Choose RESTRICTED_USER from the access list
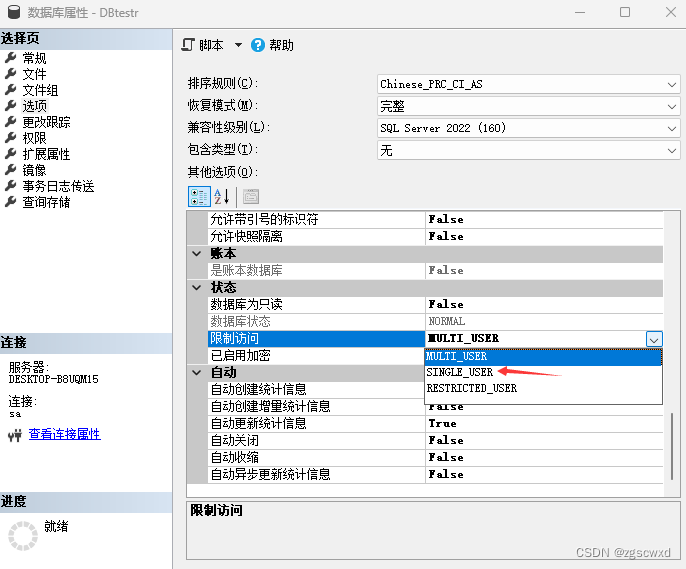The width and height of the screenshot is (686, 569). (x=471, y=388)
